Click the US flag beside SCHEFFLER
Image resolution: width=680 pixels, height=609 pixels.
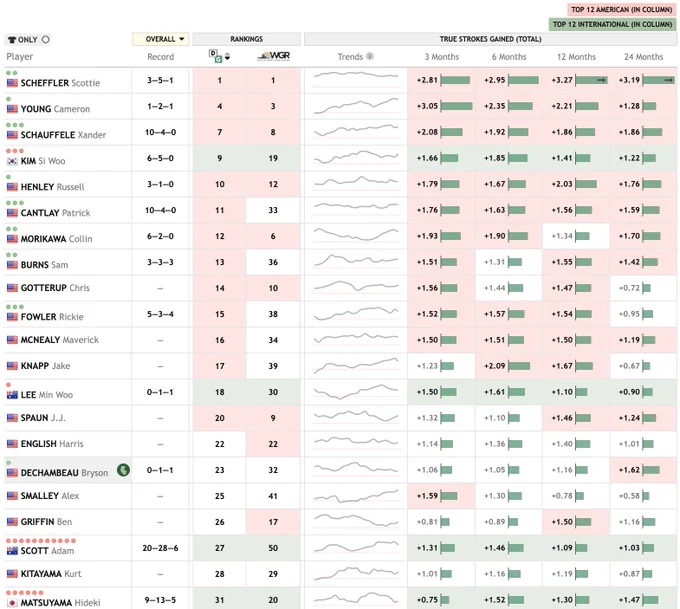12,83
